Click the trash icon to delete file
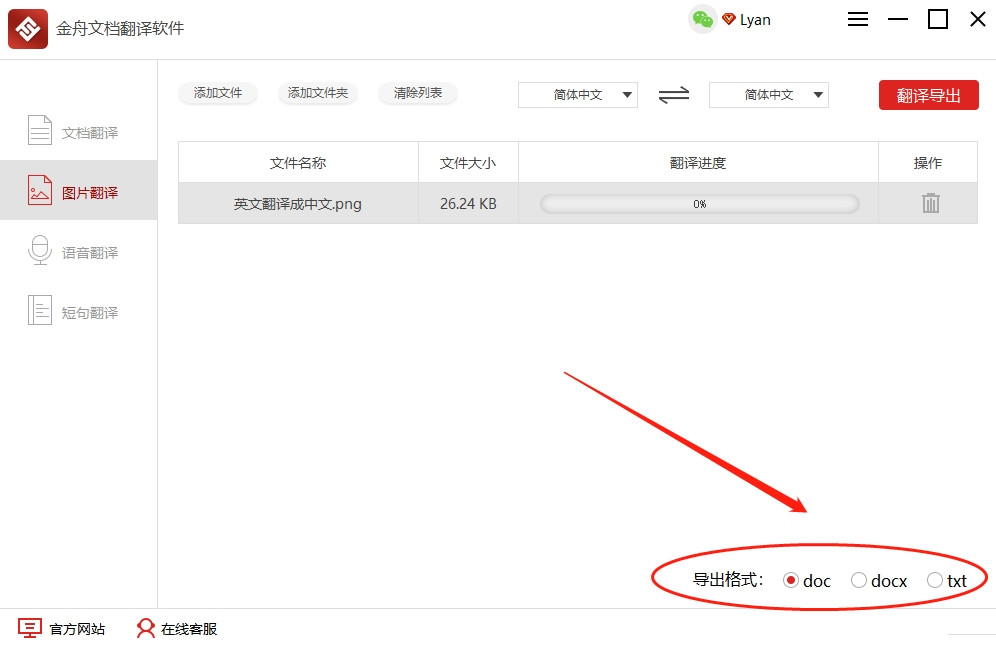This screenshot has width=996, height=647. (930, 203)
